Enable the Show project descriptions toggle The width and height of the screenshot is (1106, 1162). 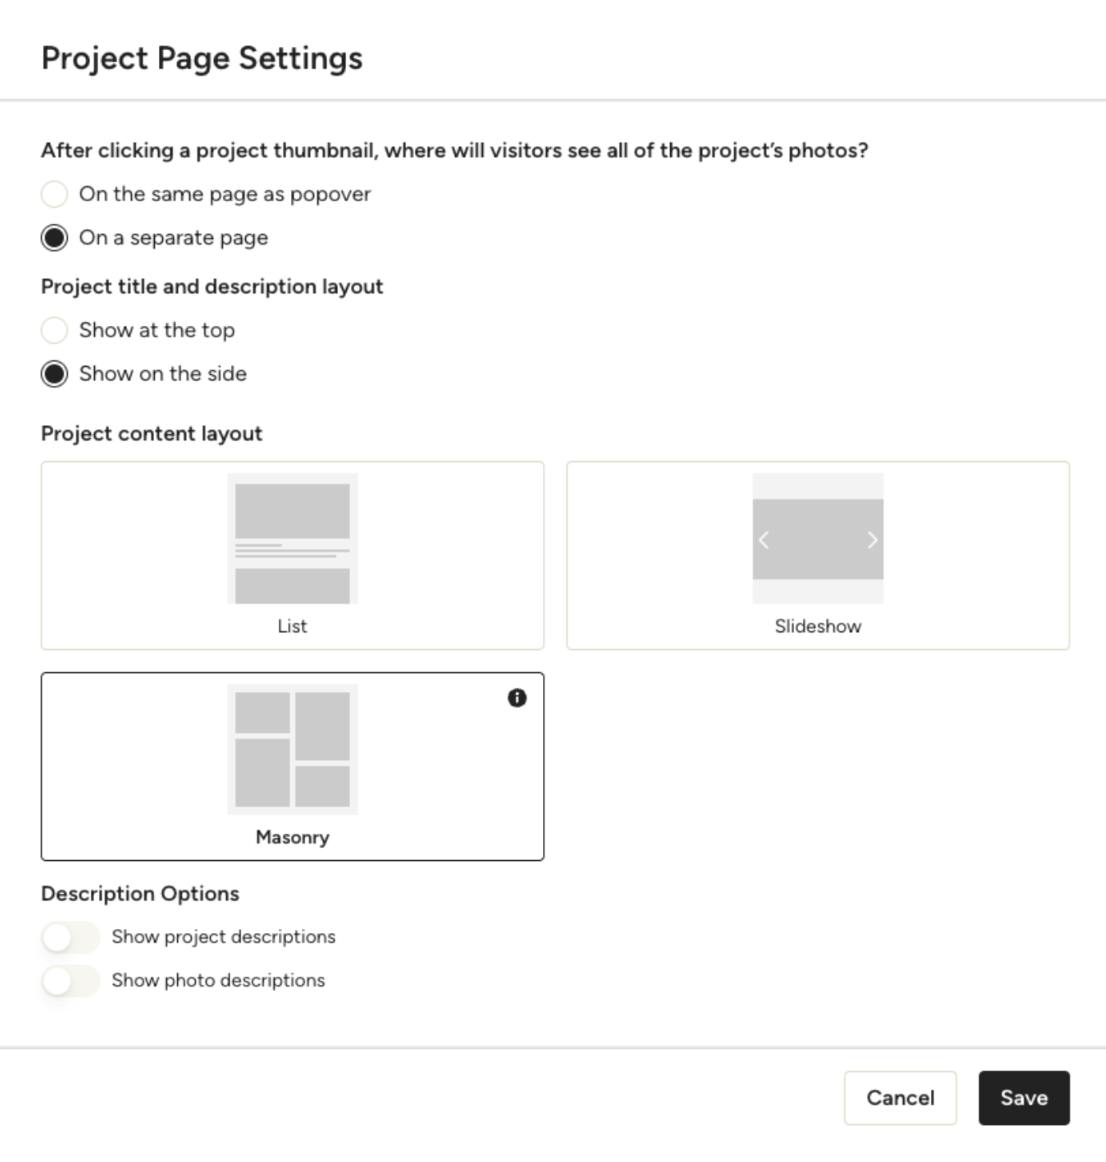pyautogui.click(x=70, y=937)
